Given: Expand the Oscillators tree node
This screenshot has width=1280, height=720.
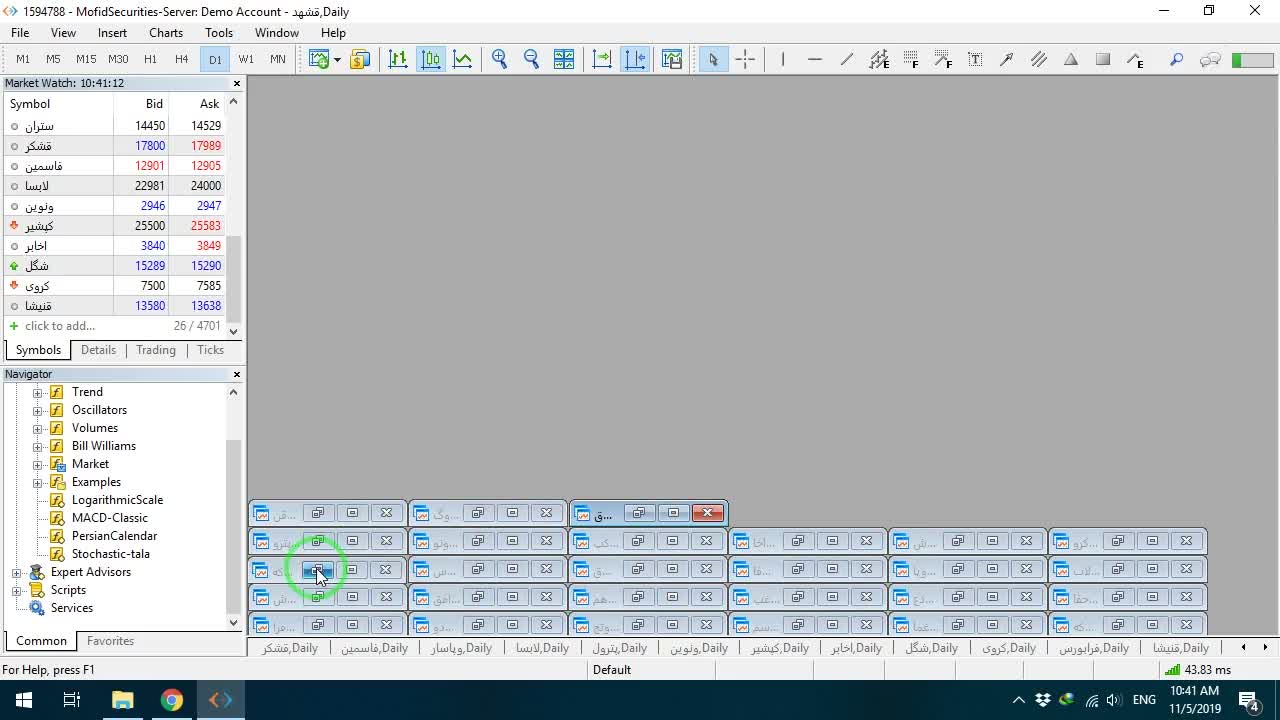Looking at the screenshot, I should point(38,410).
